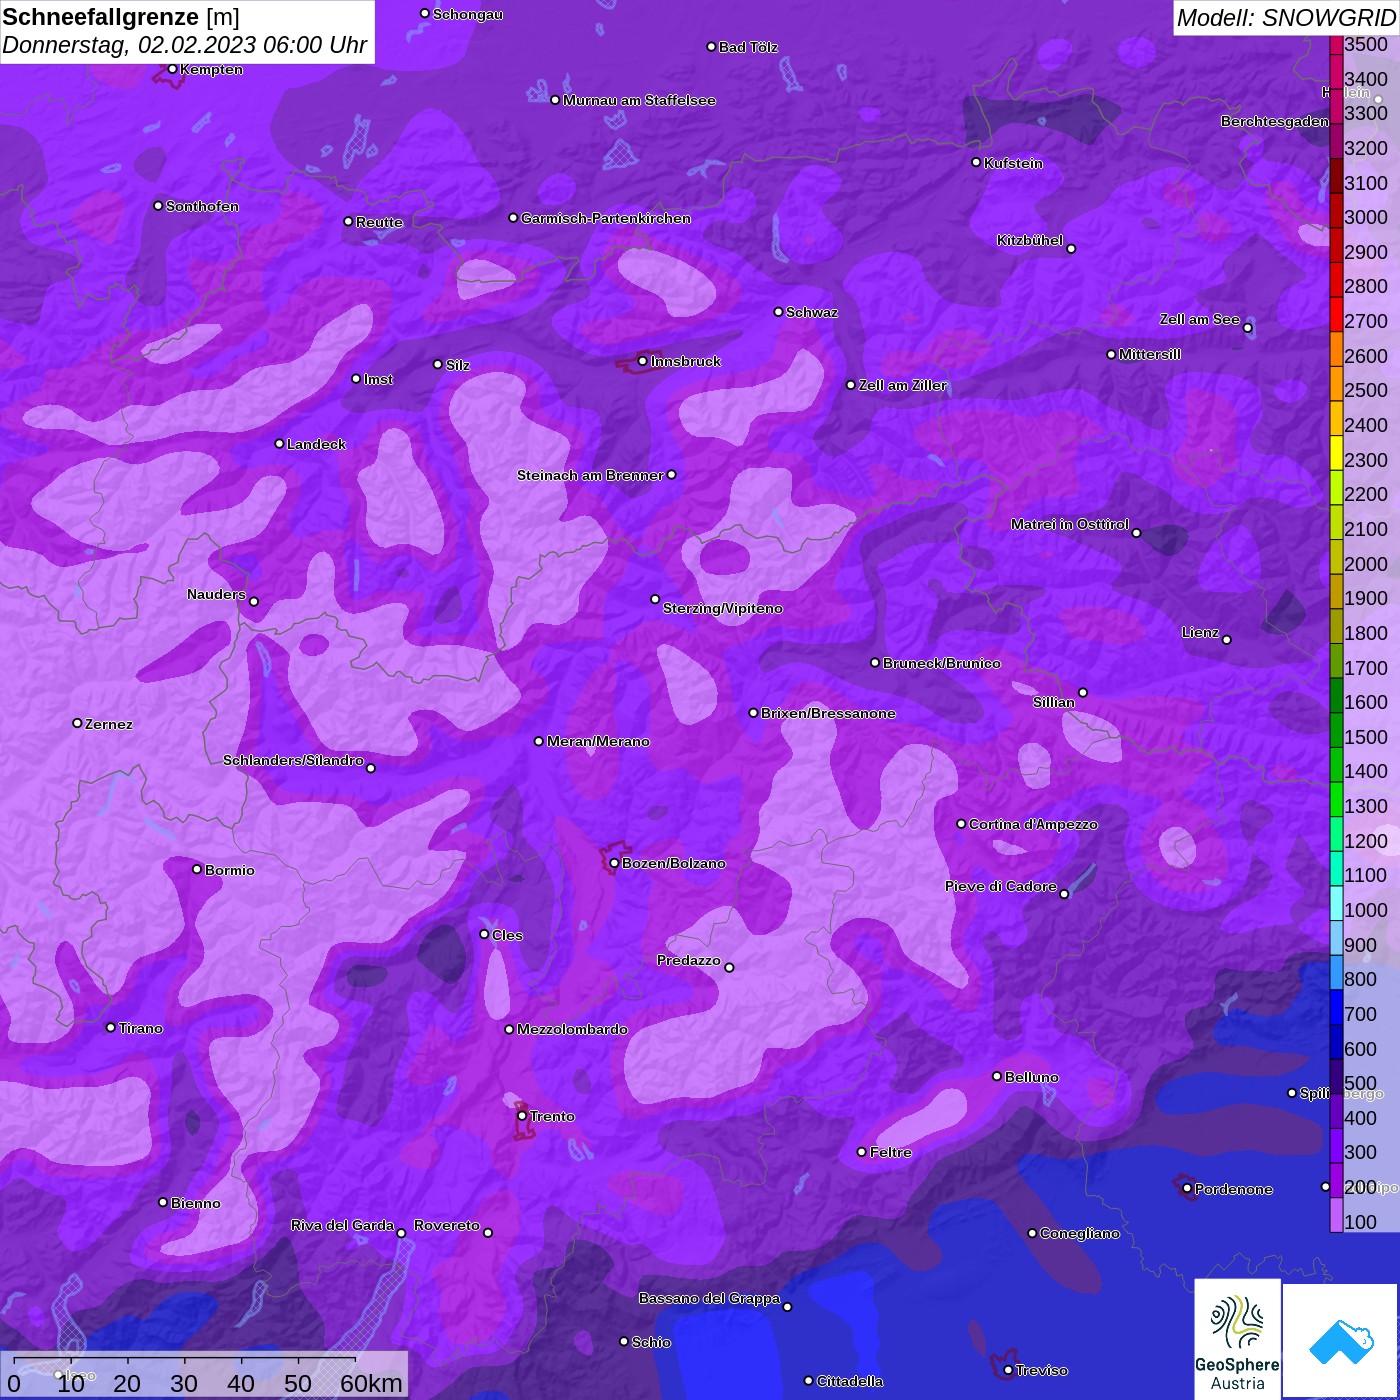Image resolution: width=1400 pixels, height=1400 pixels.
Task: Click the Innsbruck city marker dot
Action: pyautogui.click(x=642, y=361)
